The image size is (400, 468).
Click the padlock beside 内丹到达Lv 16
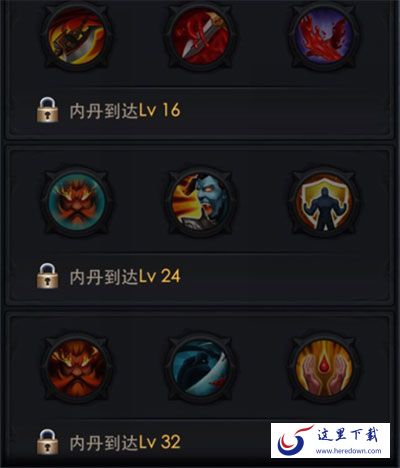48,110
